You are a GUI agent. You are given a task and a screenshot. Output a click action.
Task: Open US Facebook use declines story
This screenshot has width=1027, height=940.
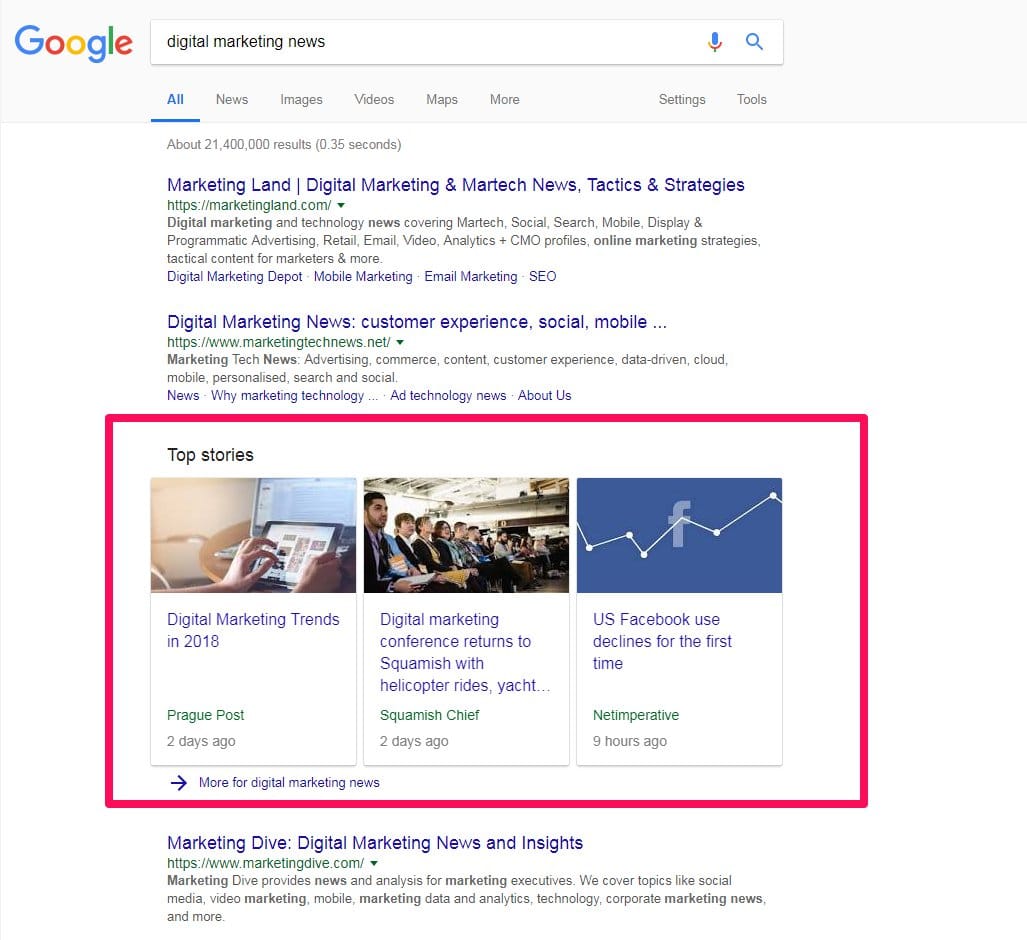tap(662, 641)
